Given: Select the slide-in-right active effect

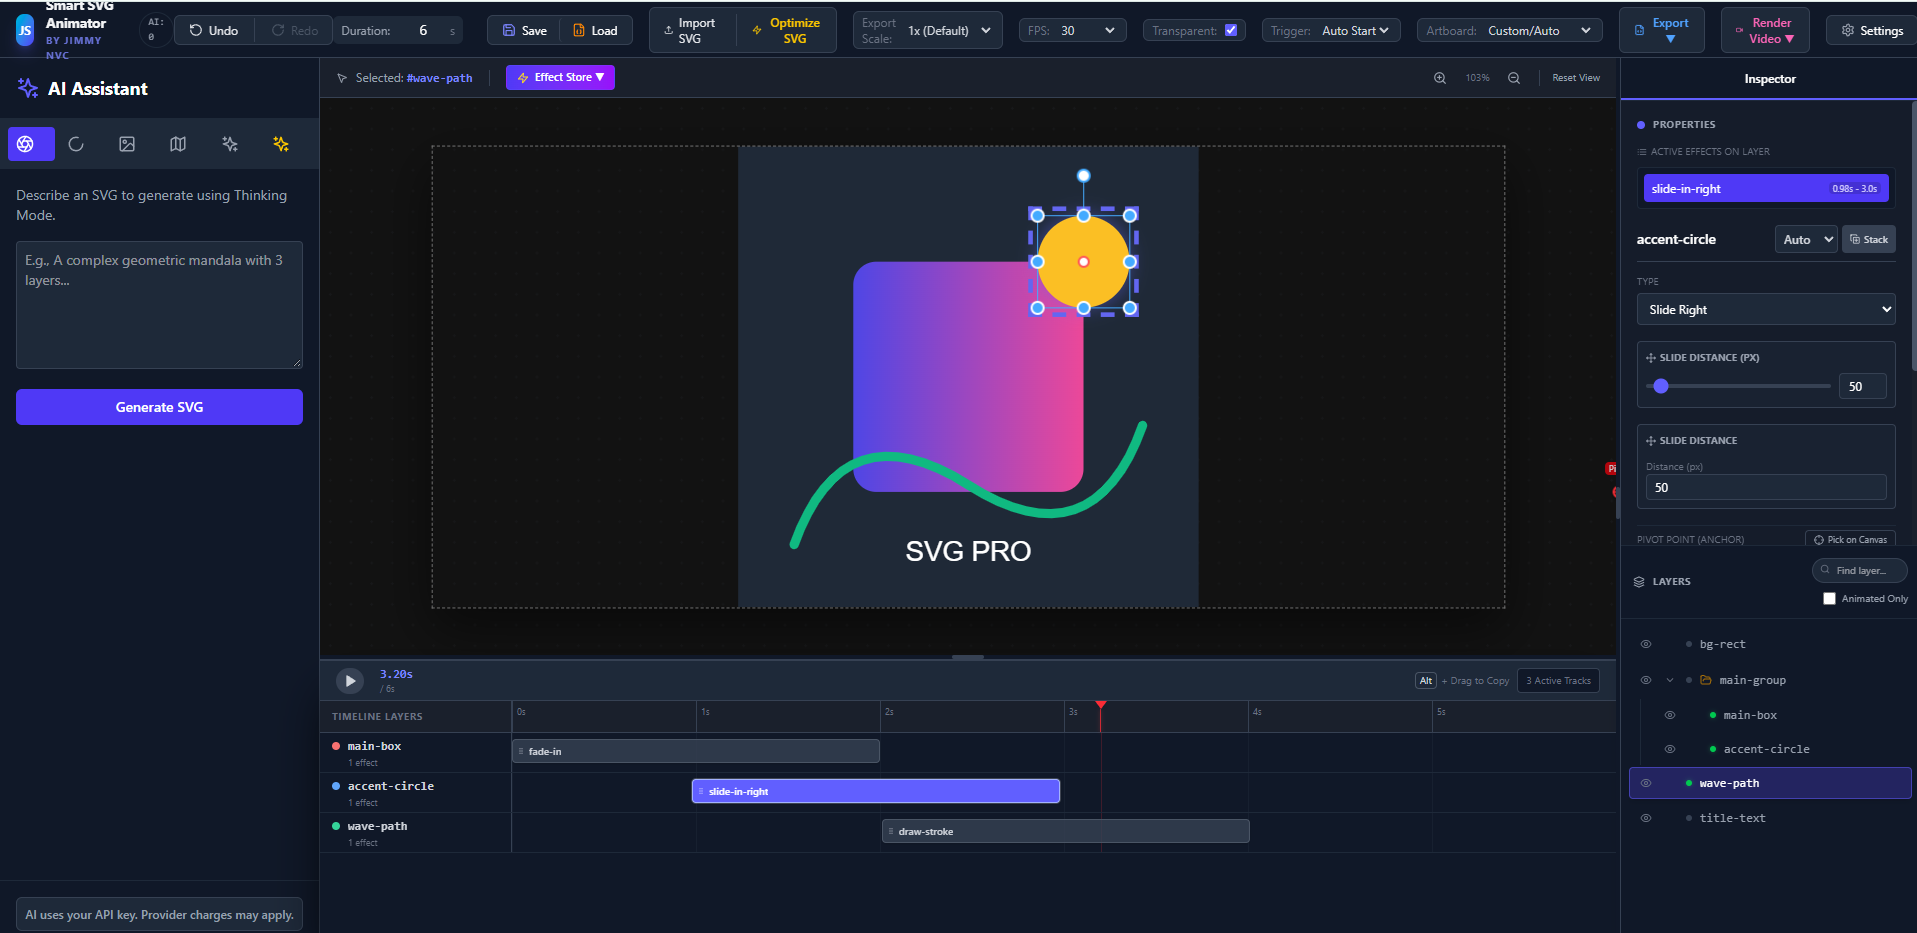Looking at the screenshot, I should (1766, 189).
